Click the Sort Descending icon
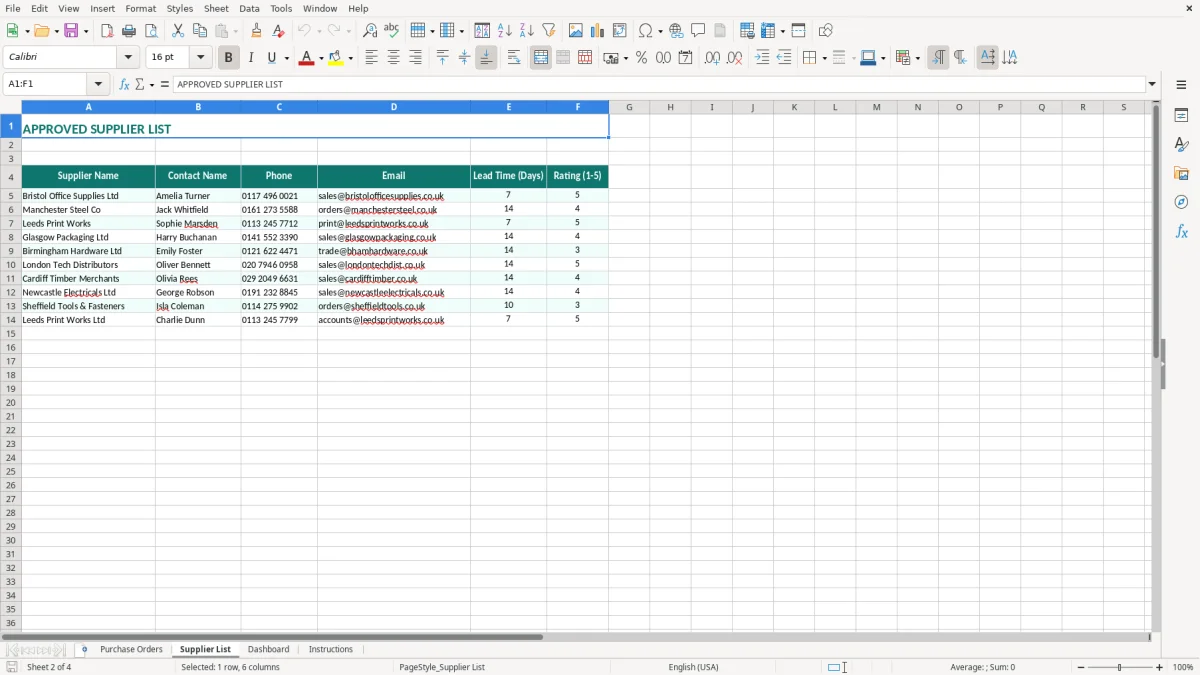The width and height of the screenshot is (1200, 675). pyautogui.click(x=527, y=31)
